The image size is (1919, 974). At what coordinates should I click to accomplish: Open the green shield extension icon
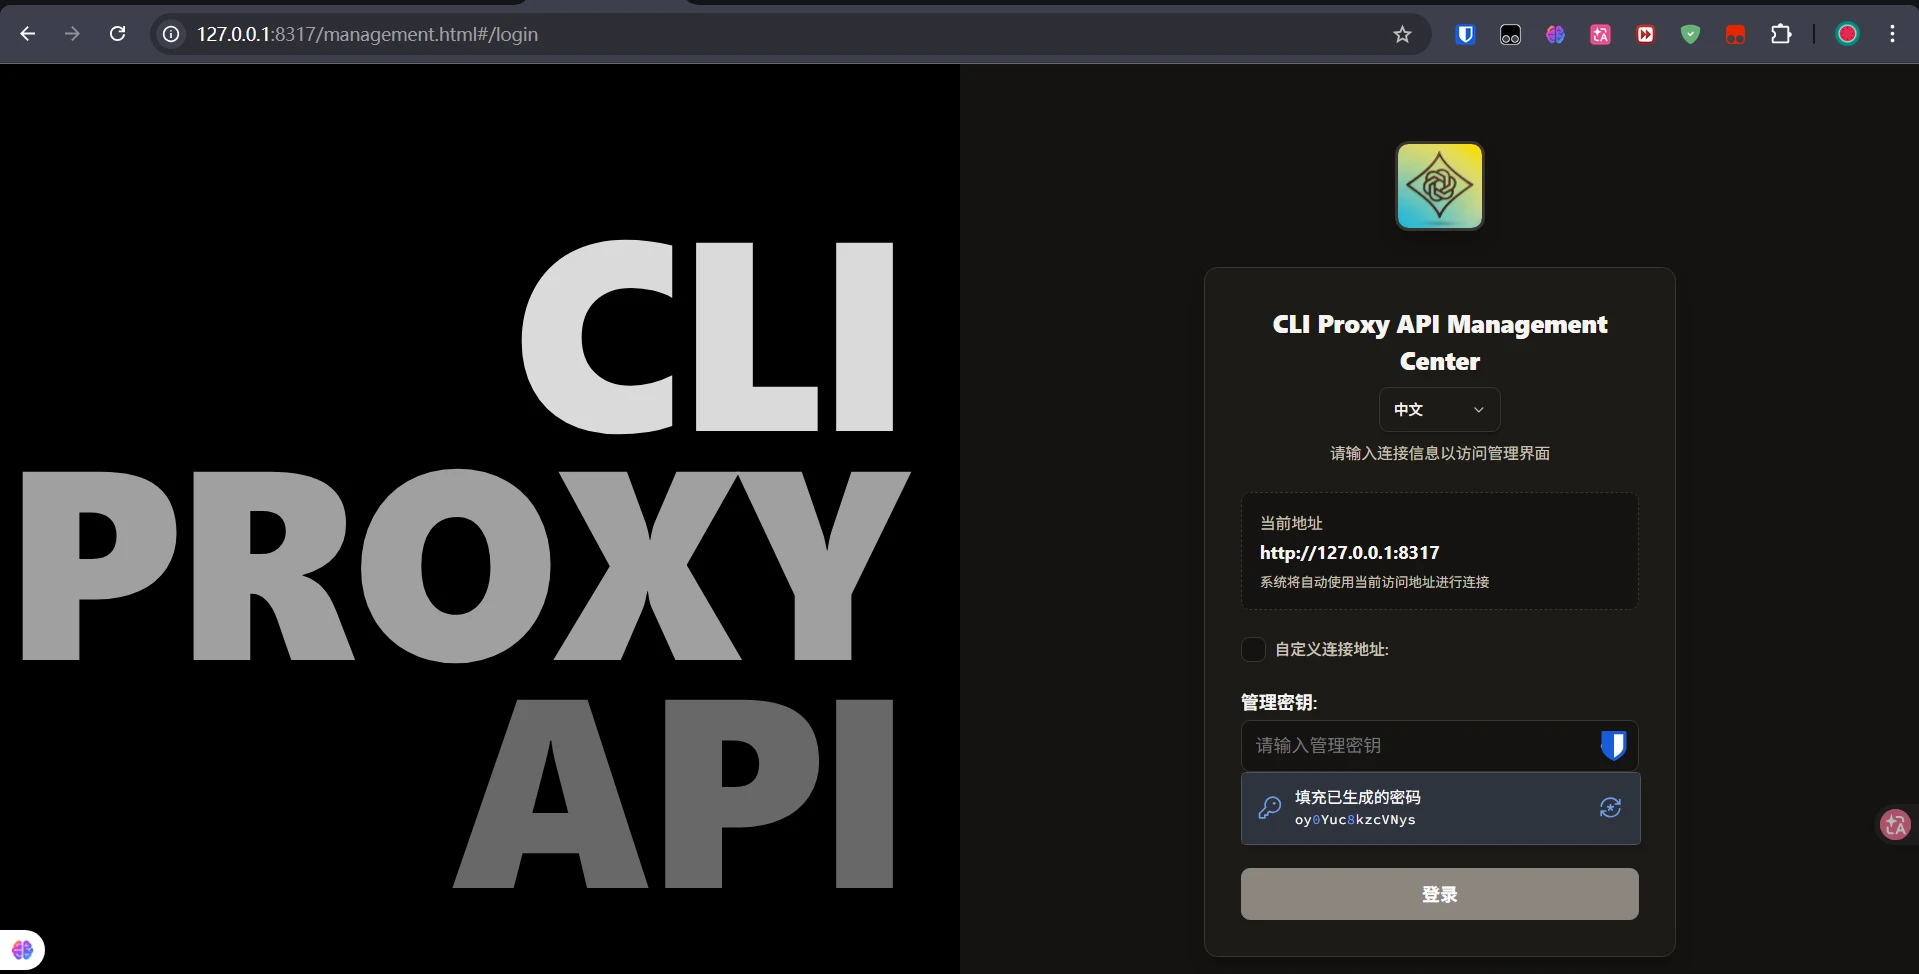pos(1690,34)
